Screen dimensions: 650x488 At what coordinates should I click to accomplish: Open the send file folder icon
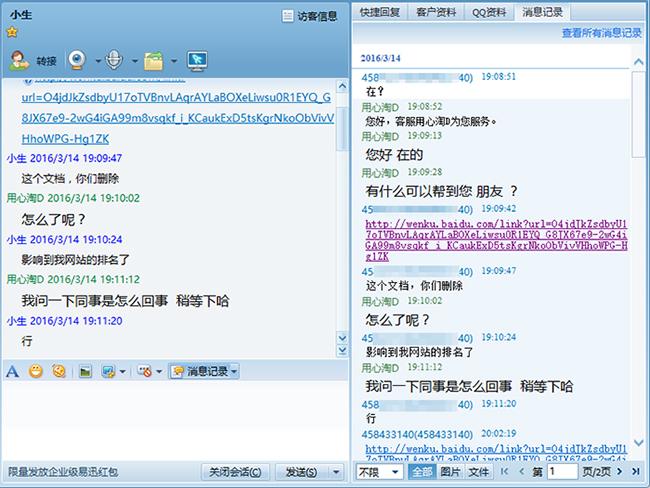point(153,60)
